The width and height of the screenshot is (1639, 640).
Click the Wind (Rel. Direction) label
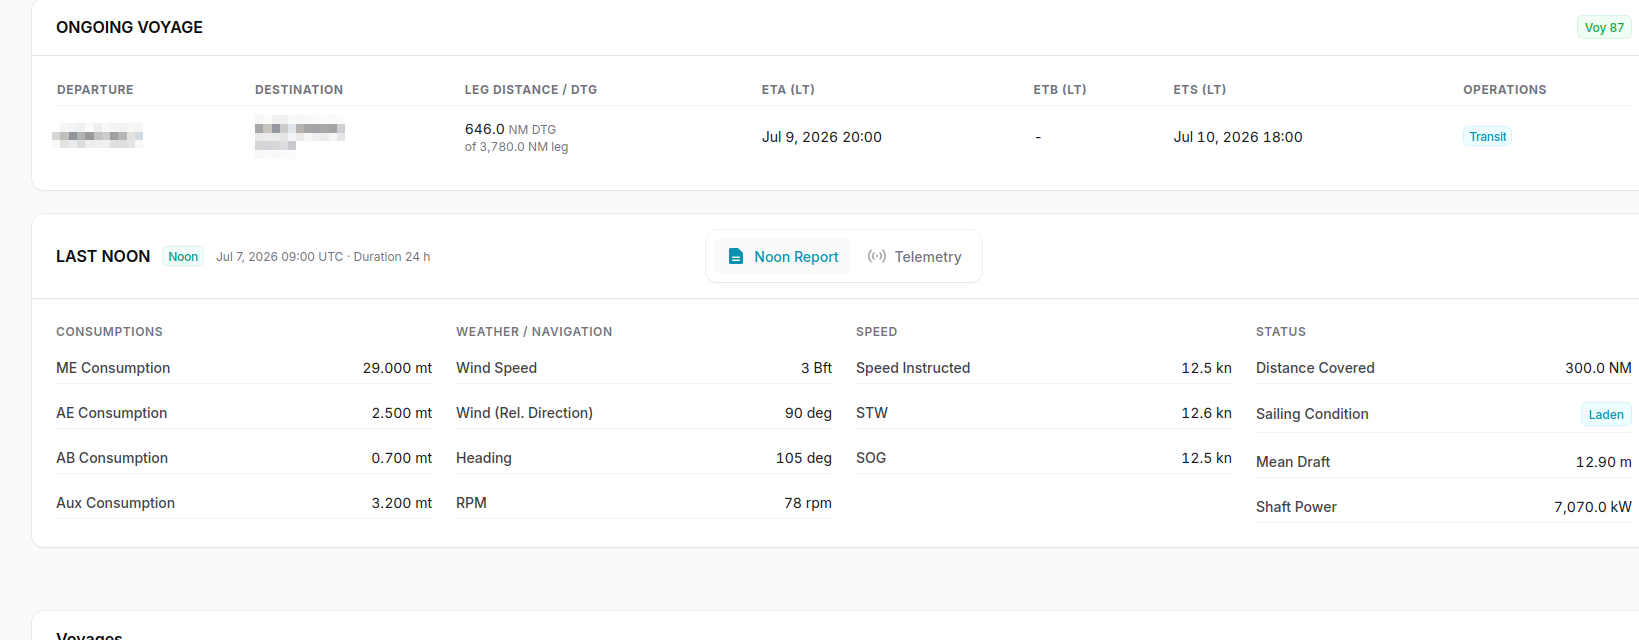click(x=524, y=413)
